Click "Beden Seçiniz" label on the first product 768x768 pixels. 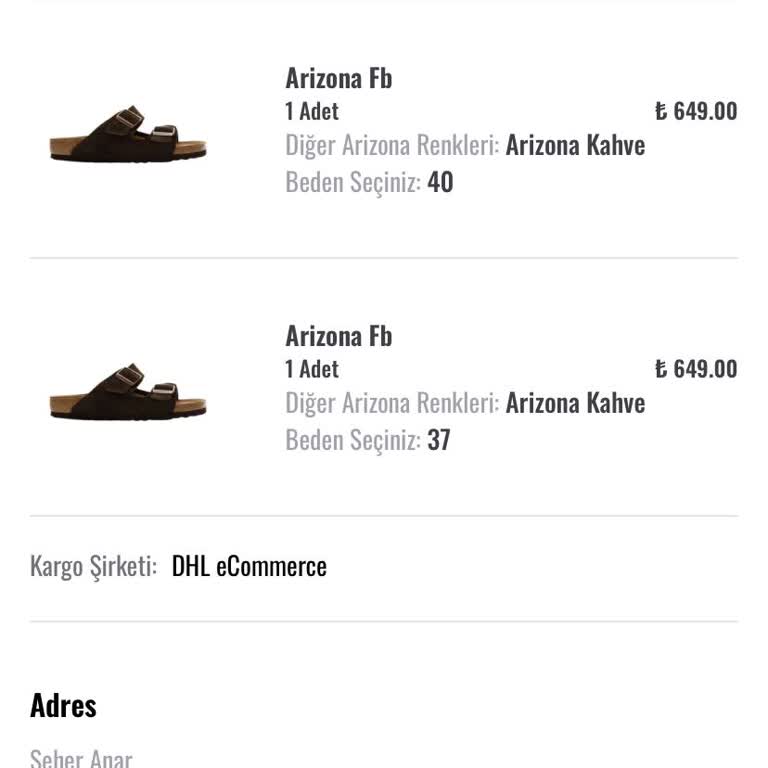353,183
